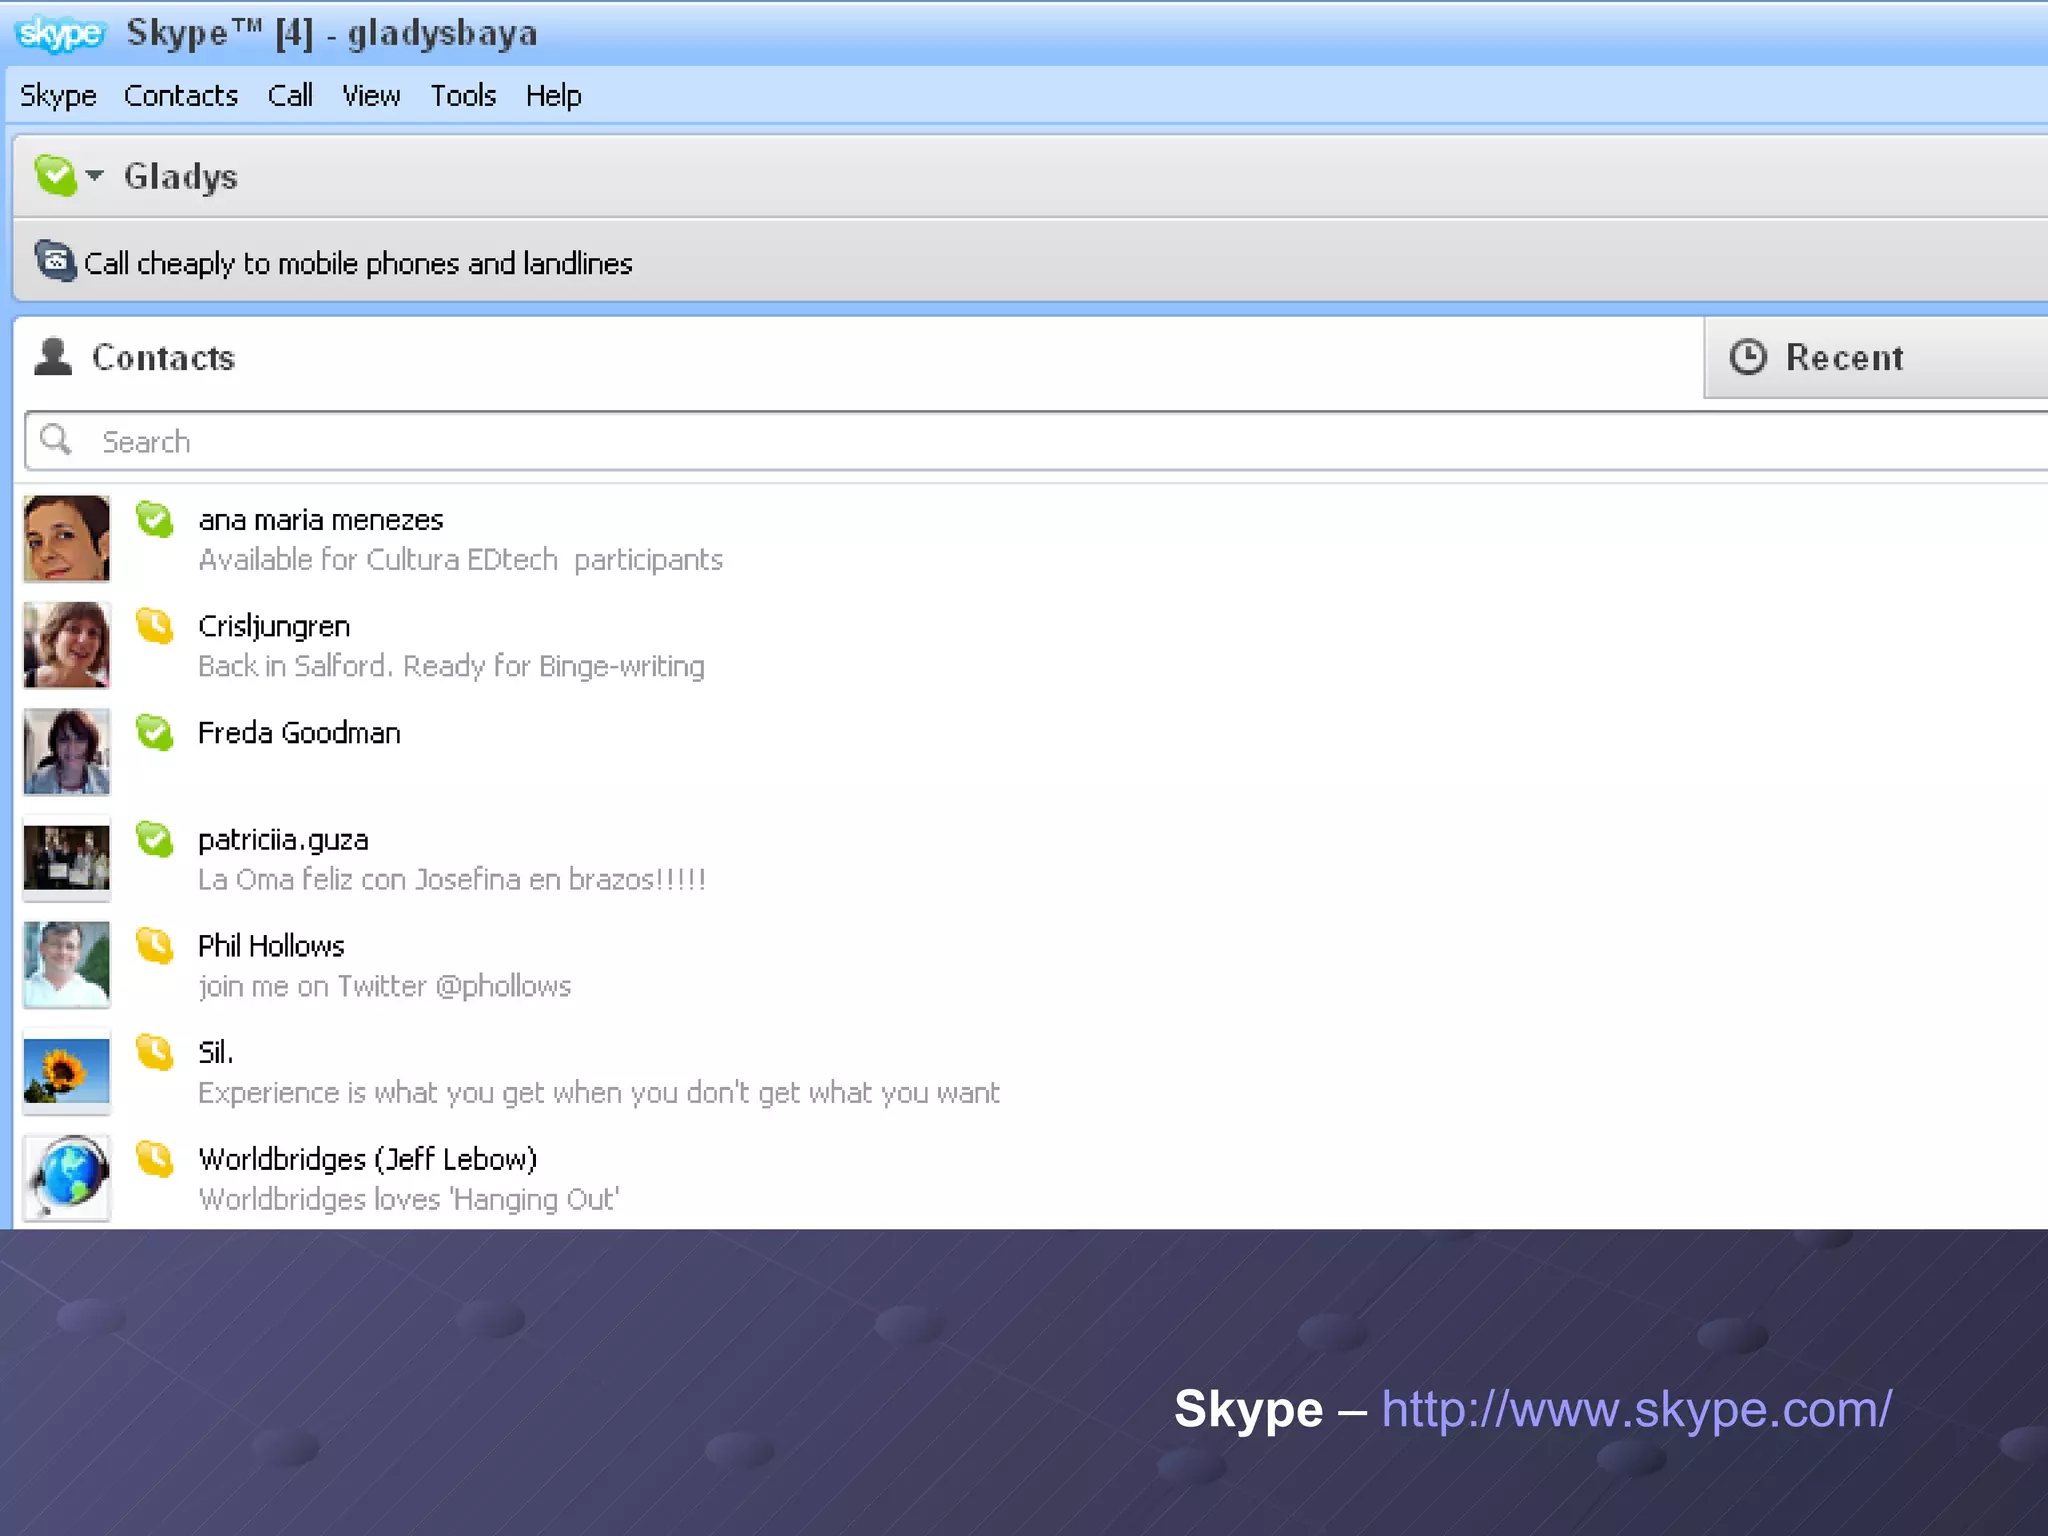Click Worldbridges away status icon

coord(155,1159)
